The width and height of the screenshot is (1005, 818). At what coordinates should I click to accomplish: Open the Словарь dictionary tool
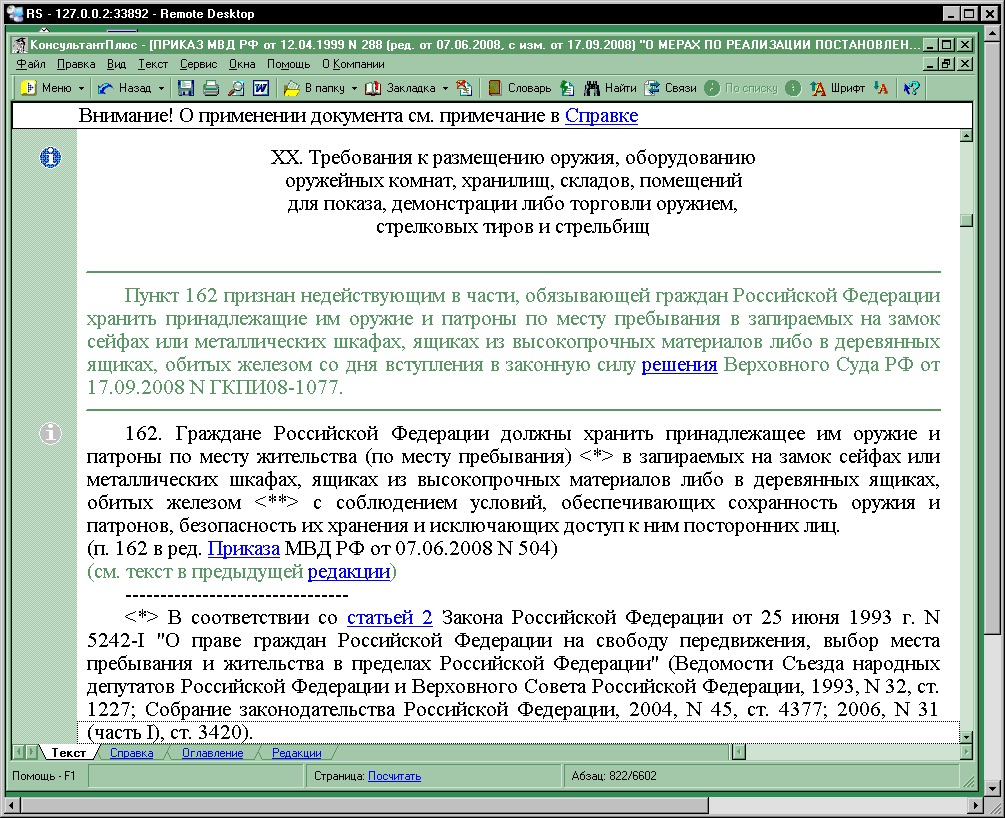coord(519,88)
